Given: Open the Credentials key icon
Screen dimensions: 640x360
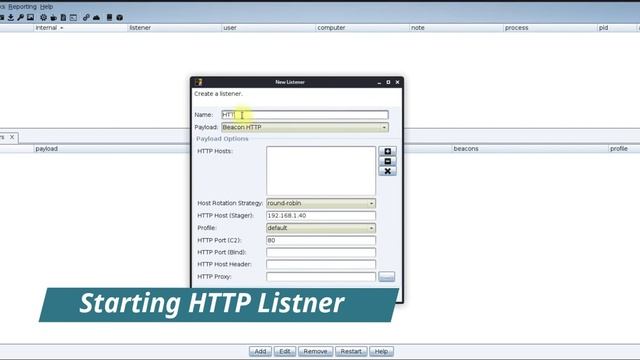Looking at the screenshot, I should pos(20,18).
